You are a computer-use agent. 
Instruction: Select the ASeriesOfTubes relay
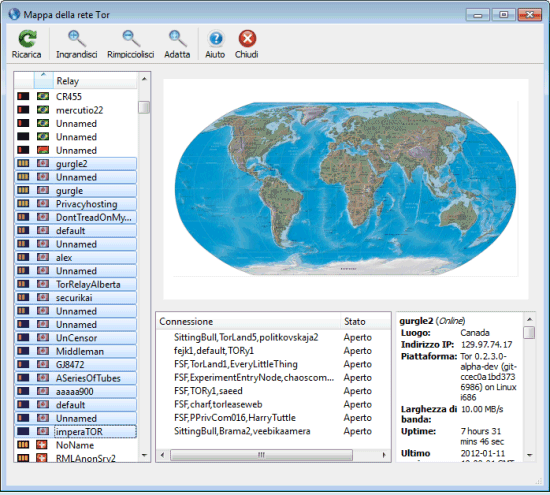(x=75, y=378)
